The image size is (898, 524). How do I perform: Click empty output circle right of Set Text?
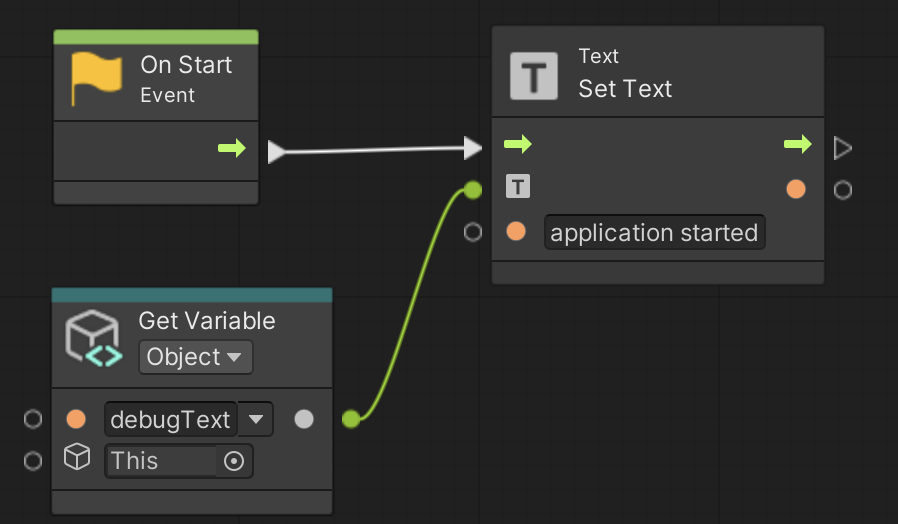tap(843, 189)
